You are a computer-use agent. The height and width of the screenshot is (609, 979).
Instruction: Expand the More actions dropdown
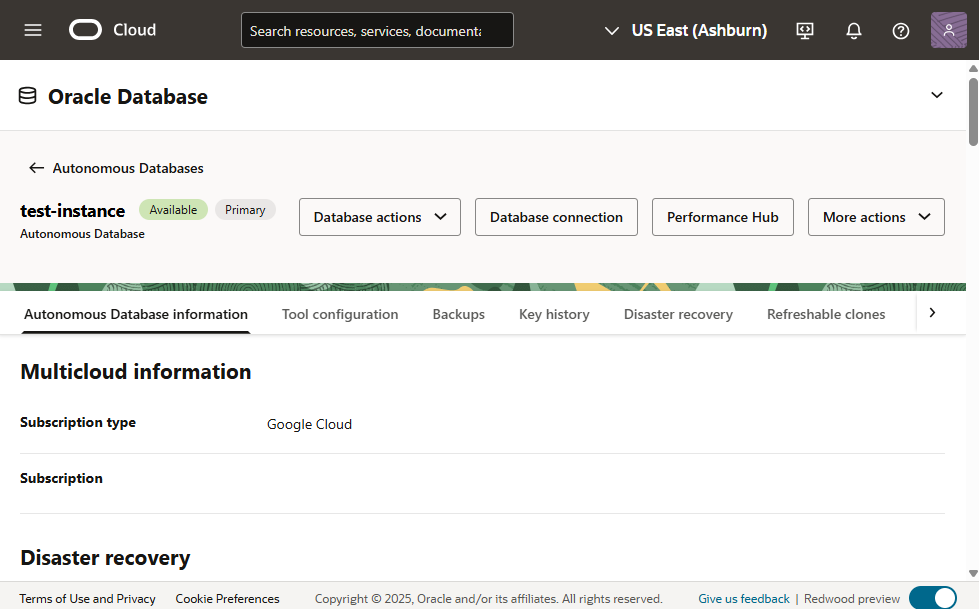[x=876, y=217]
